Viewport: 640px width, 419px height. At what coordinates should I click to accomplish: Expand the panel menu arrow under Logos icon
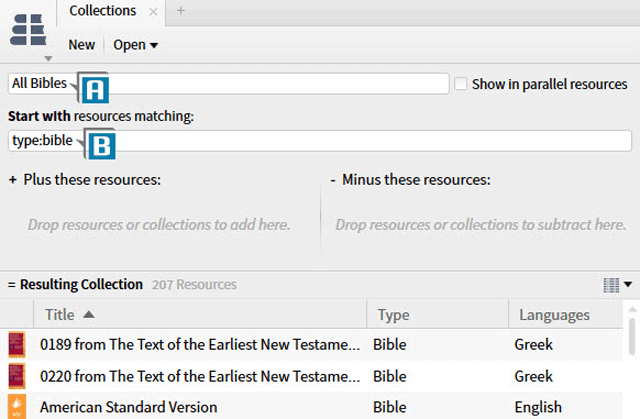point(47,59)
